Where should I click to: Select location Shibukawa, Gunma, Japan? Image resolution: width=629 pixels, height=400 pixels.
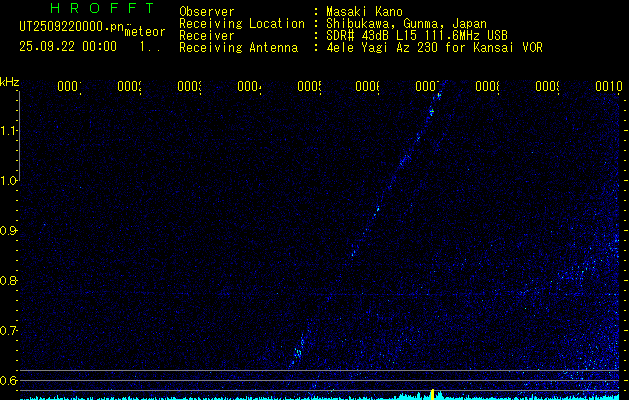[406, 24]
